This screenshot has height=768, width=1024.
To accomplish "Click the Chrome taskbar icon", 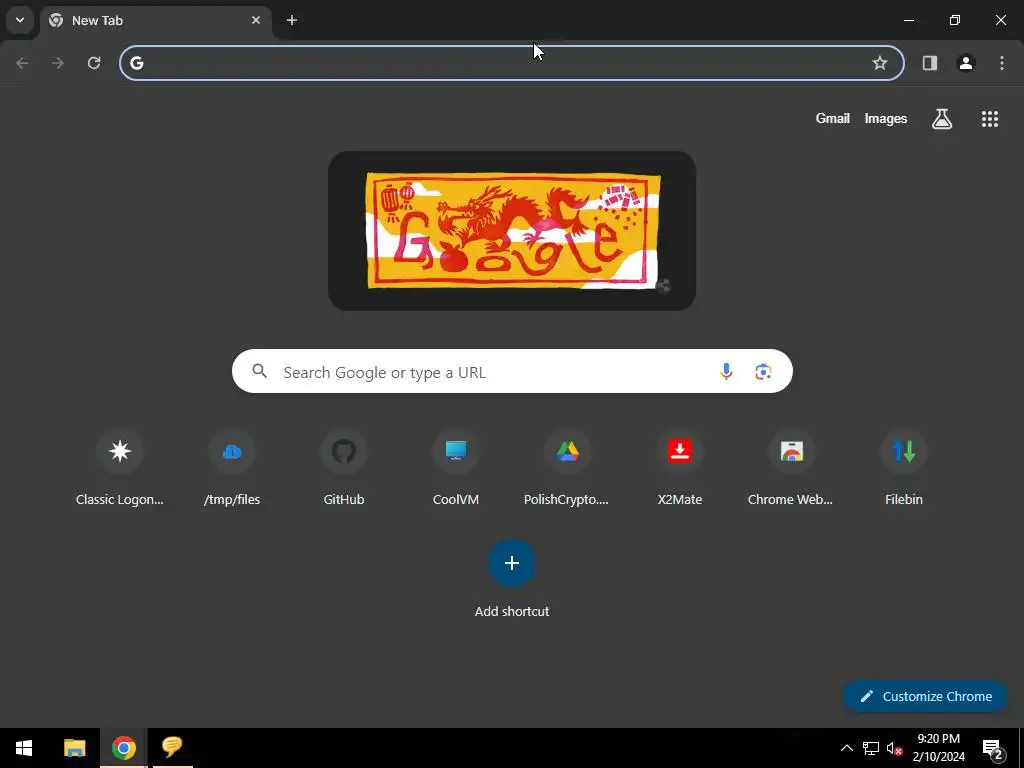I will pos(124,748).
